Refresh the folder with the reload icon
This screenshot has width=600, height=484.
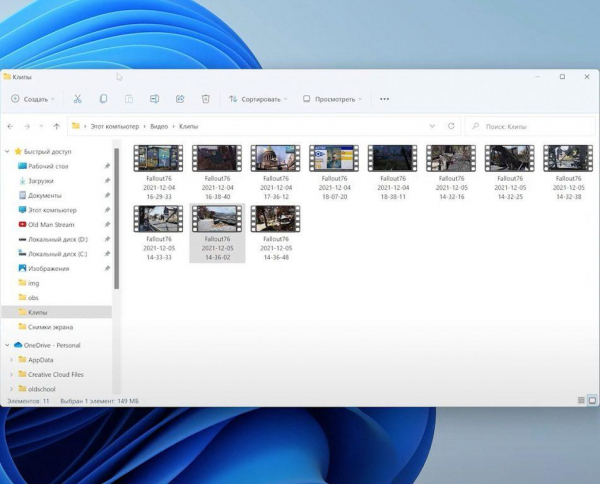pyautogui.click(x=451, y=126)
